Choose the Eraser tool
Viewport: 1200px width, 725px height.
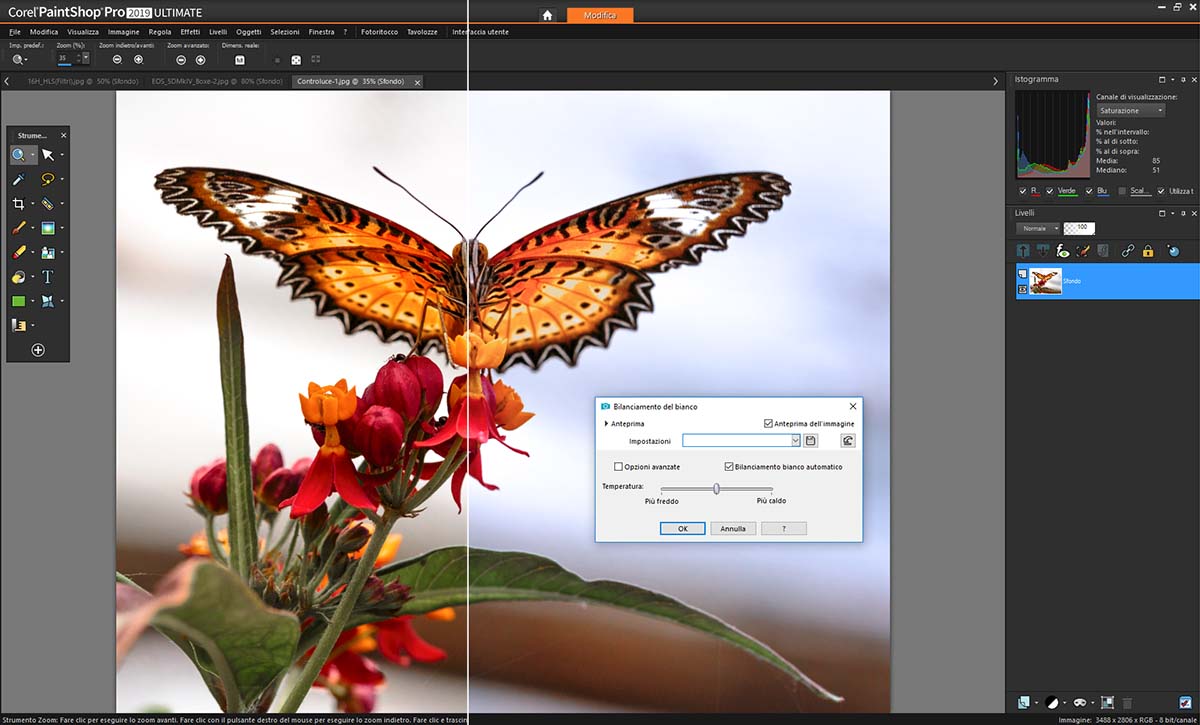[x=19, y=252]
